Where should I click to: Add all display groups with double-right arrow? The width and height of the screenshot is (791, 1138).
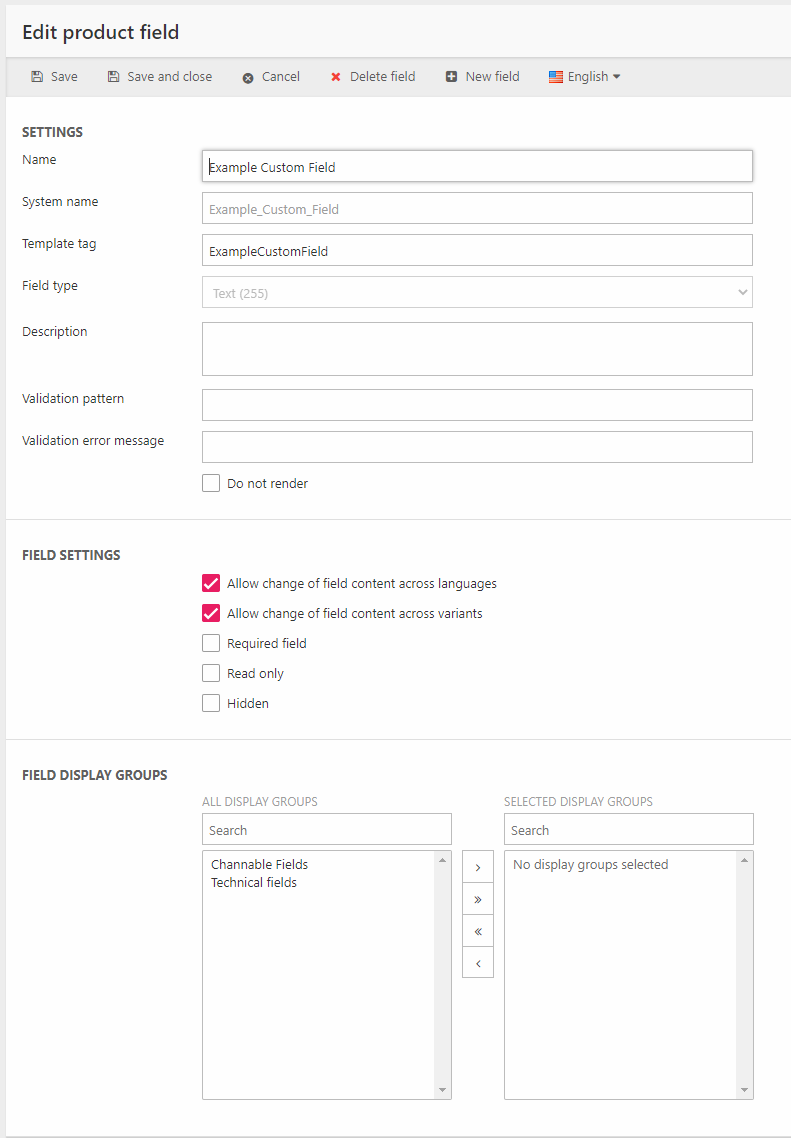pos(477,899)
